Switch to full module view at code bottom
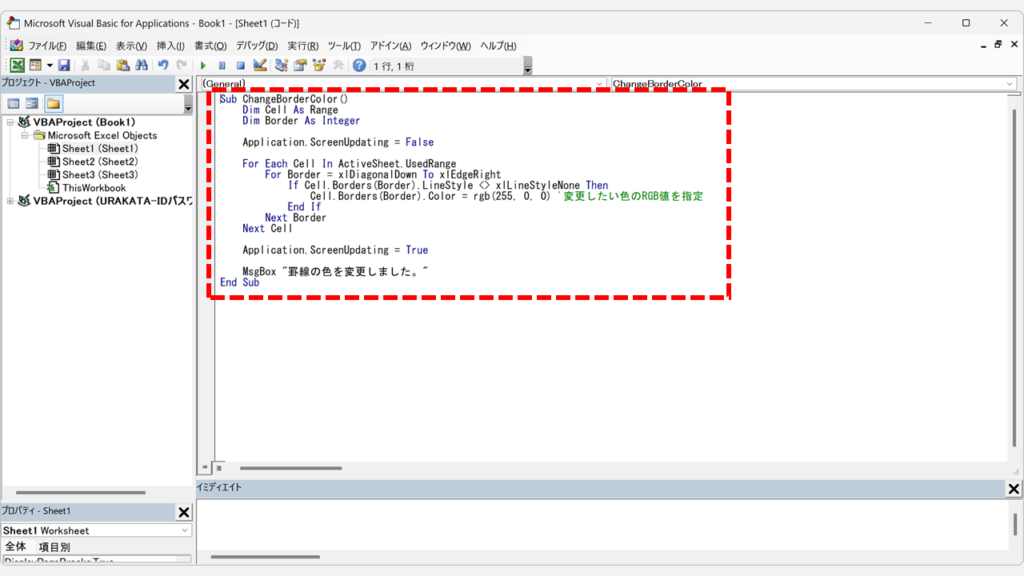This screenshot has height=576, width=1024. (x=219, y=467)
